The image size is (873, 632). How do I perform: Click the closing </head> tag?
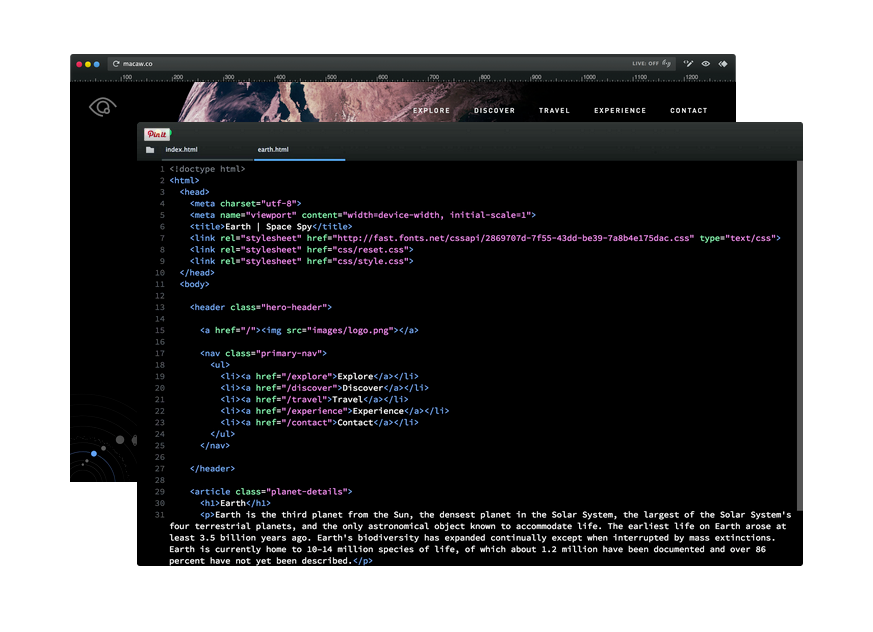(x=197, y=273)
